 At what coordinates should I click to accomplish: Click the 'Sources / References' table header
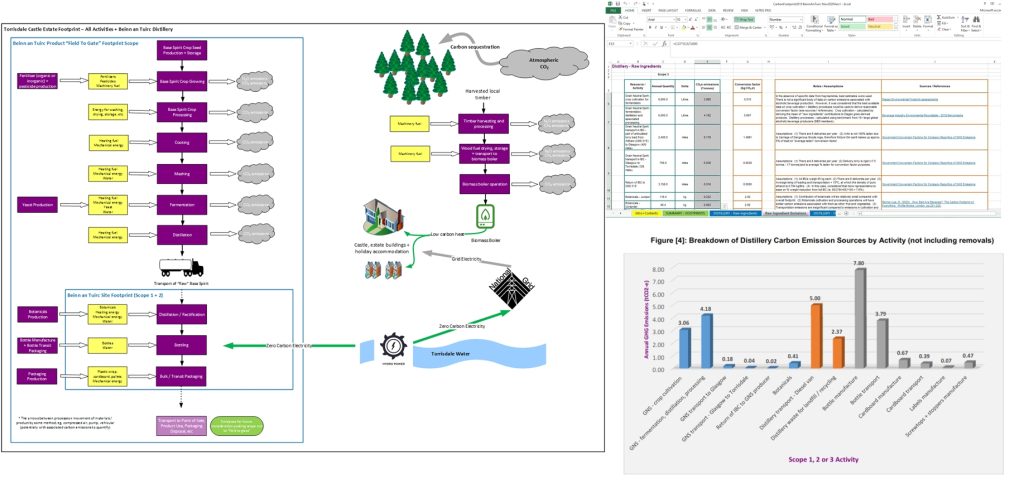pos(934,86)
